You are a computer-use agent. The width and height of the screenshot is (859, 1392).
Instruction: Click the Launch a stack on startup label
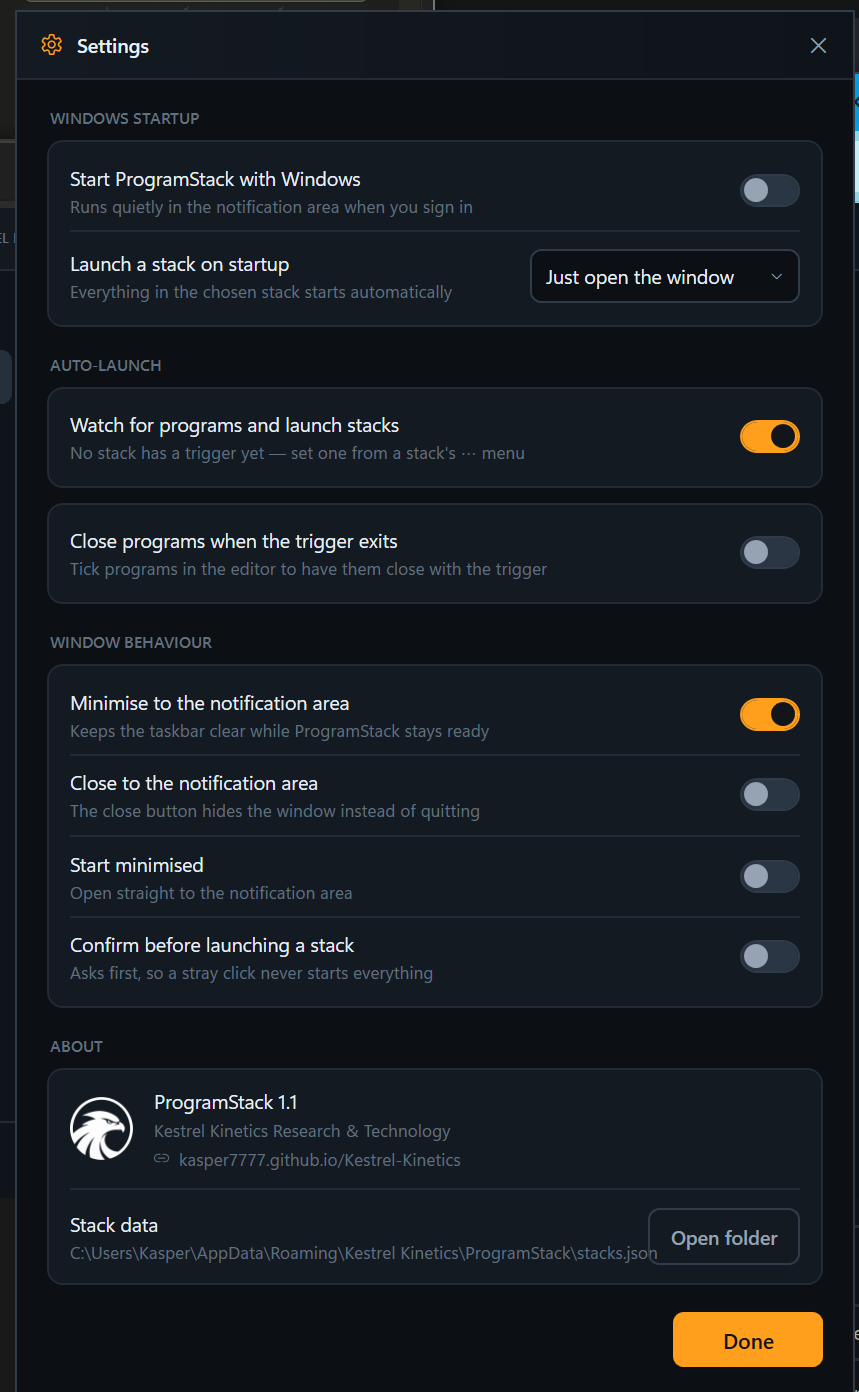click(x=180, y=265)
